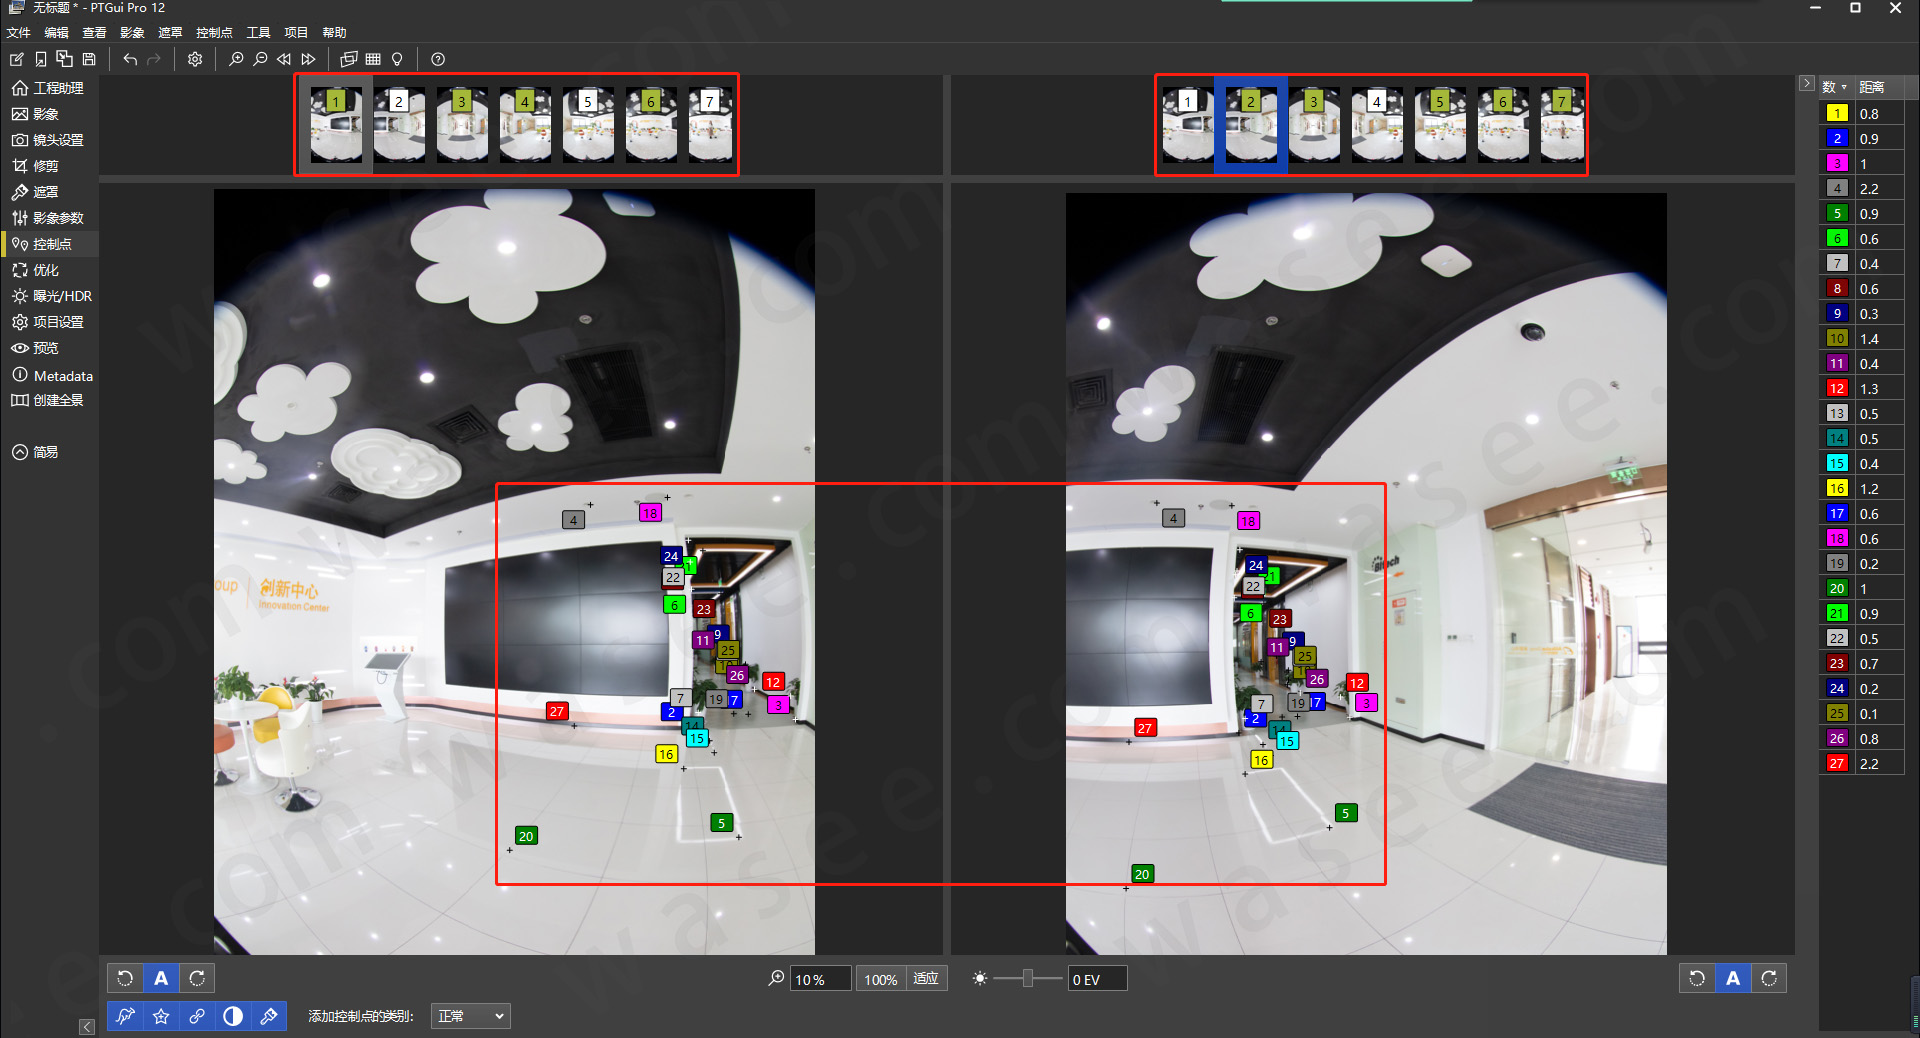The image size is (1920, 1038).
Task: Toggle the link tool in the control point toolbar
Action: pyautogui.click(x=197, y=1016)
